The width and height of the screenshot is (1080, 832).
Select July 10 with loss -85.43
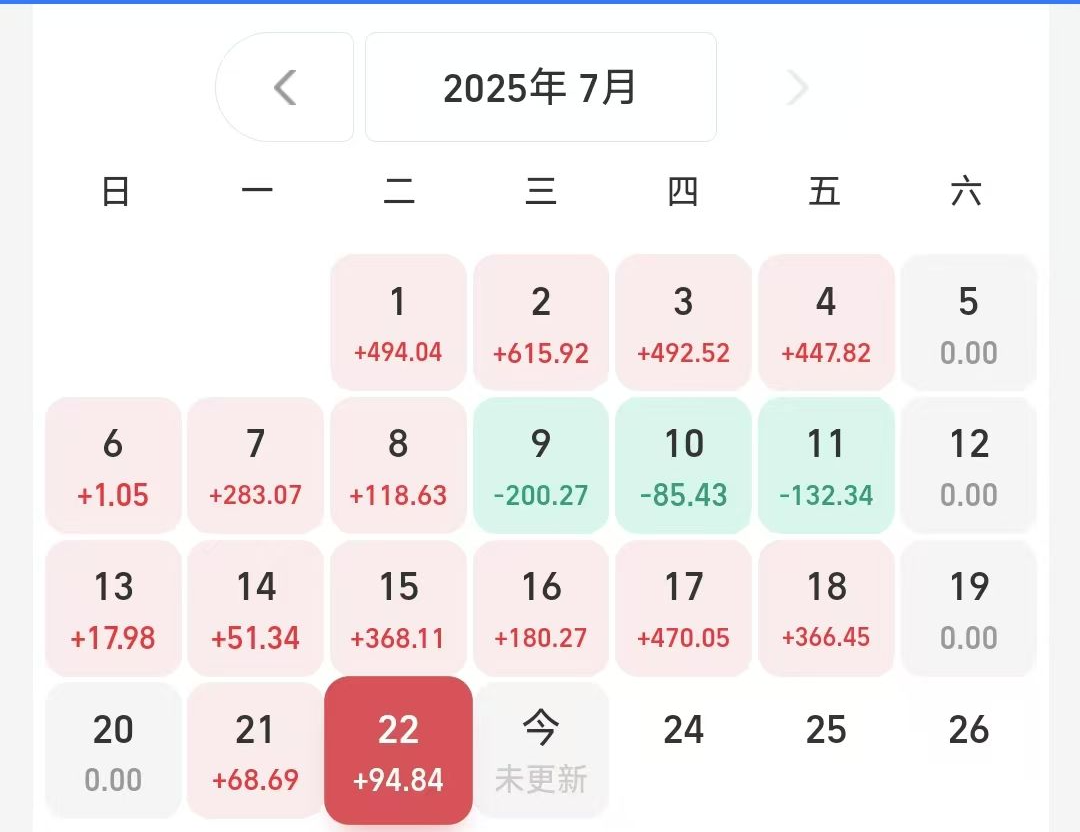683,464
